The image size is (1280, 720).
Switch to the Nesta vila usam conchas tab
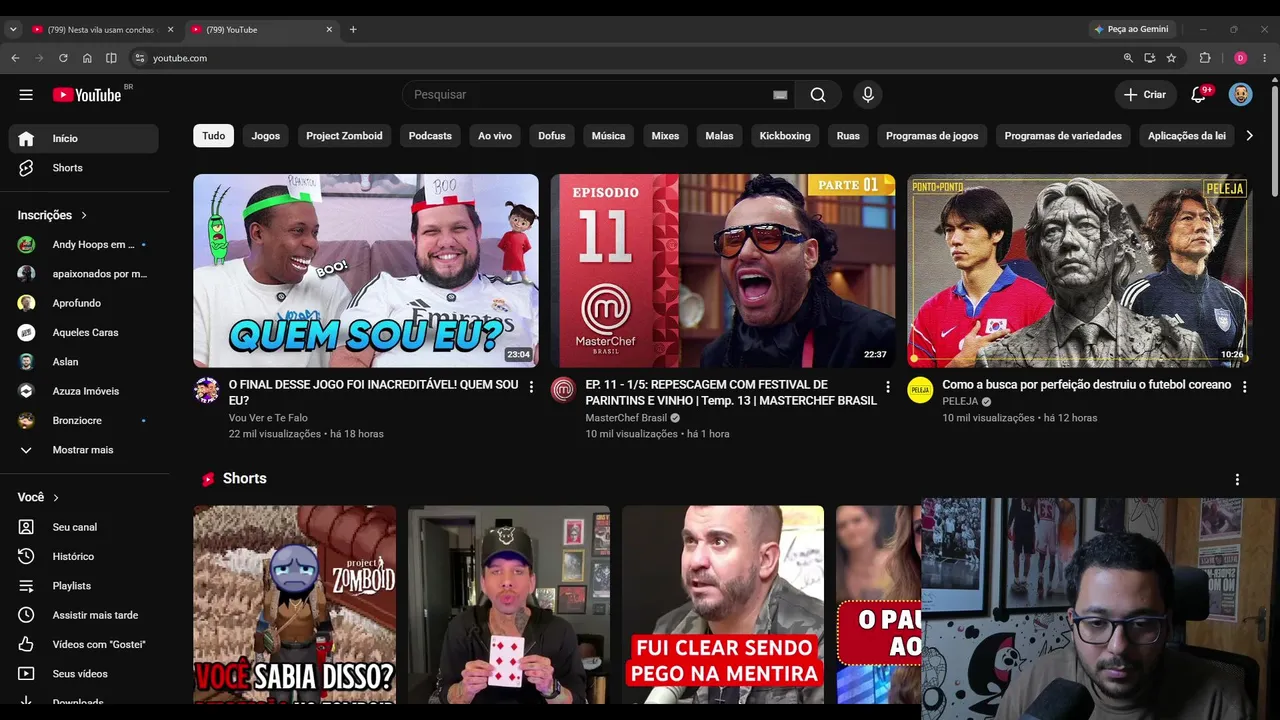[x=102, y=30]
